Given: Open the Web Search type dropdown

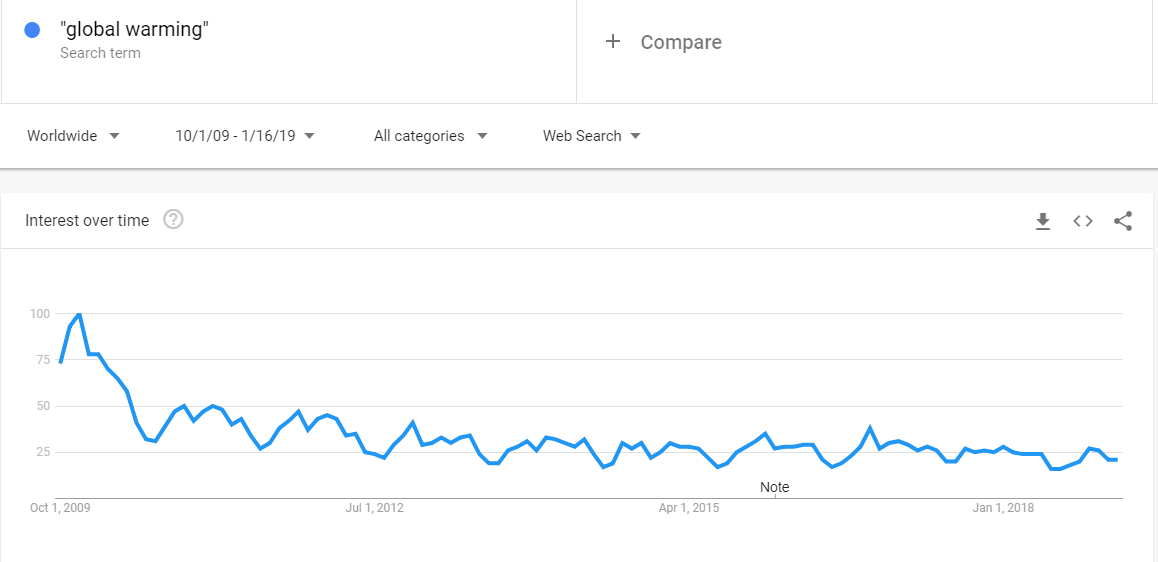Looking at the screenshot, I should coord(592,136).
